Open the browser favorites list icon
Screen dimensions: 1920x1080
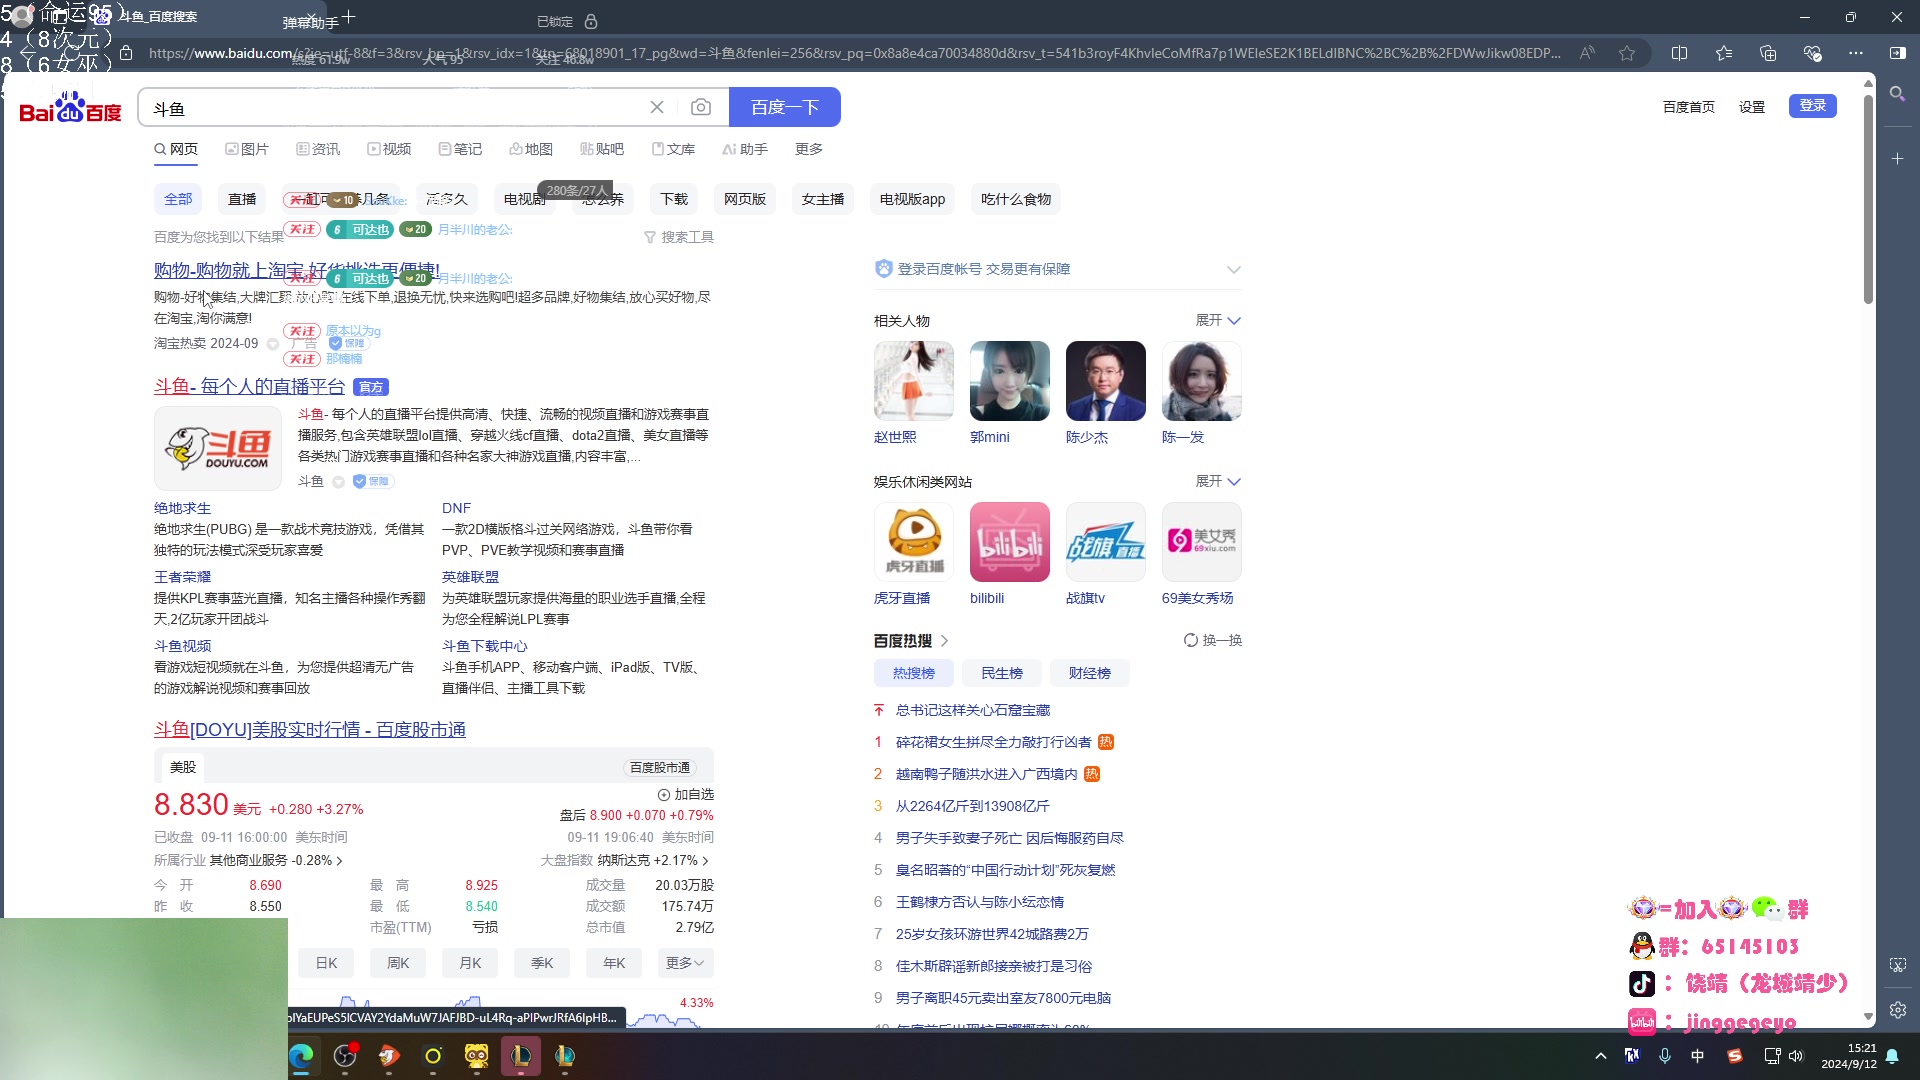1724,53
